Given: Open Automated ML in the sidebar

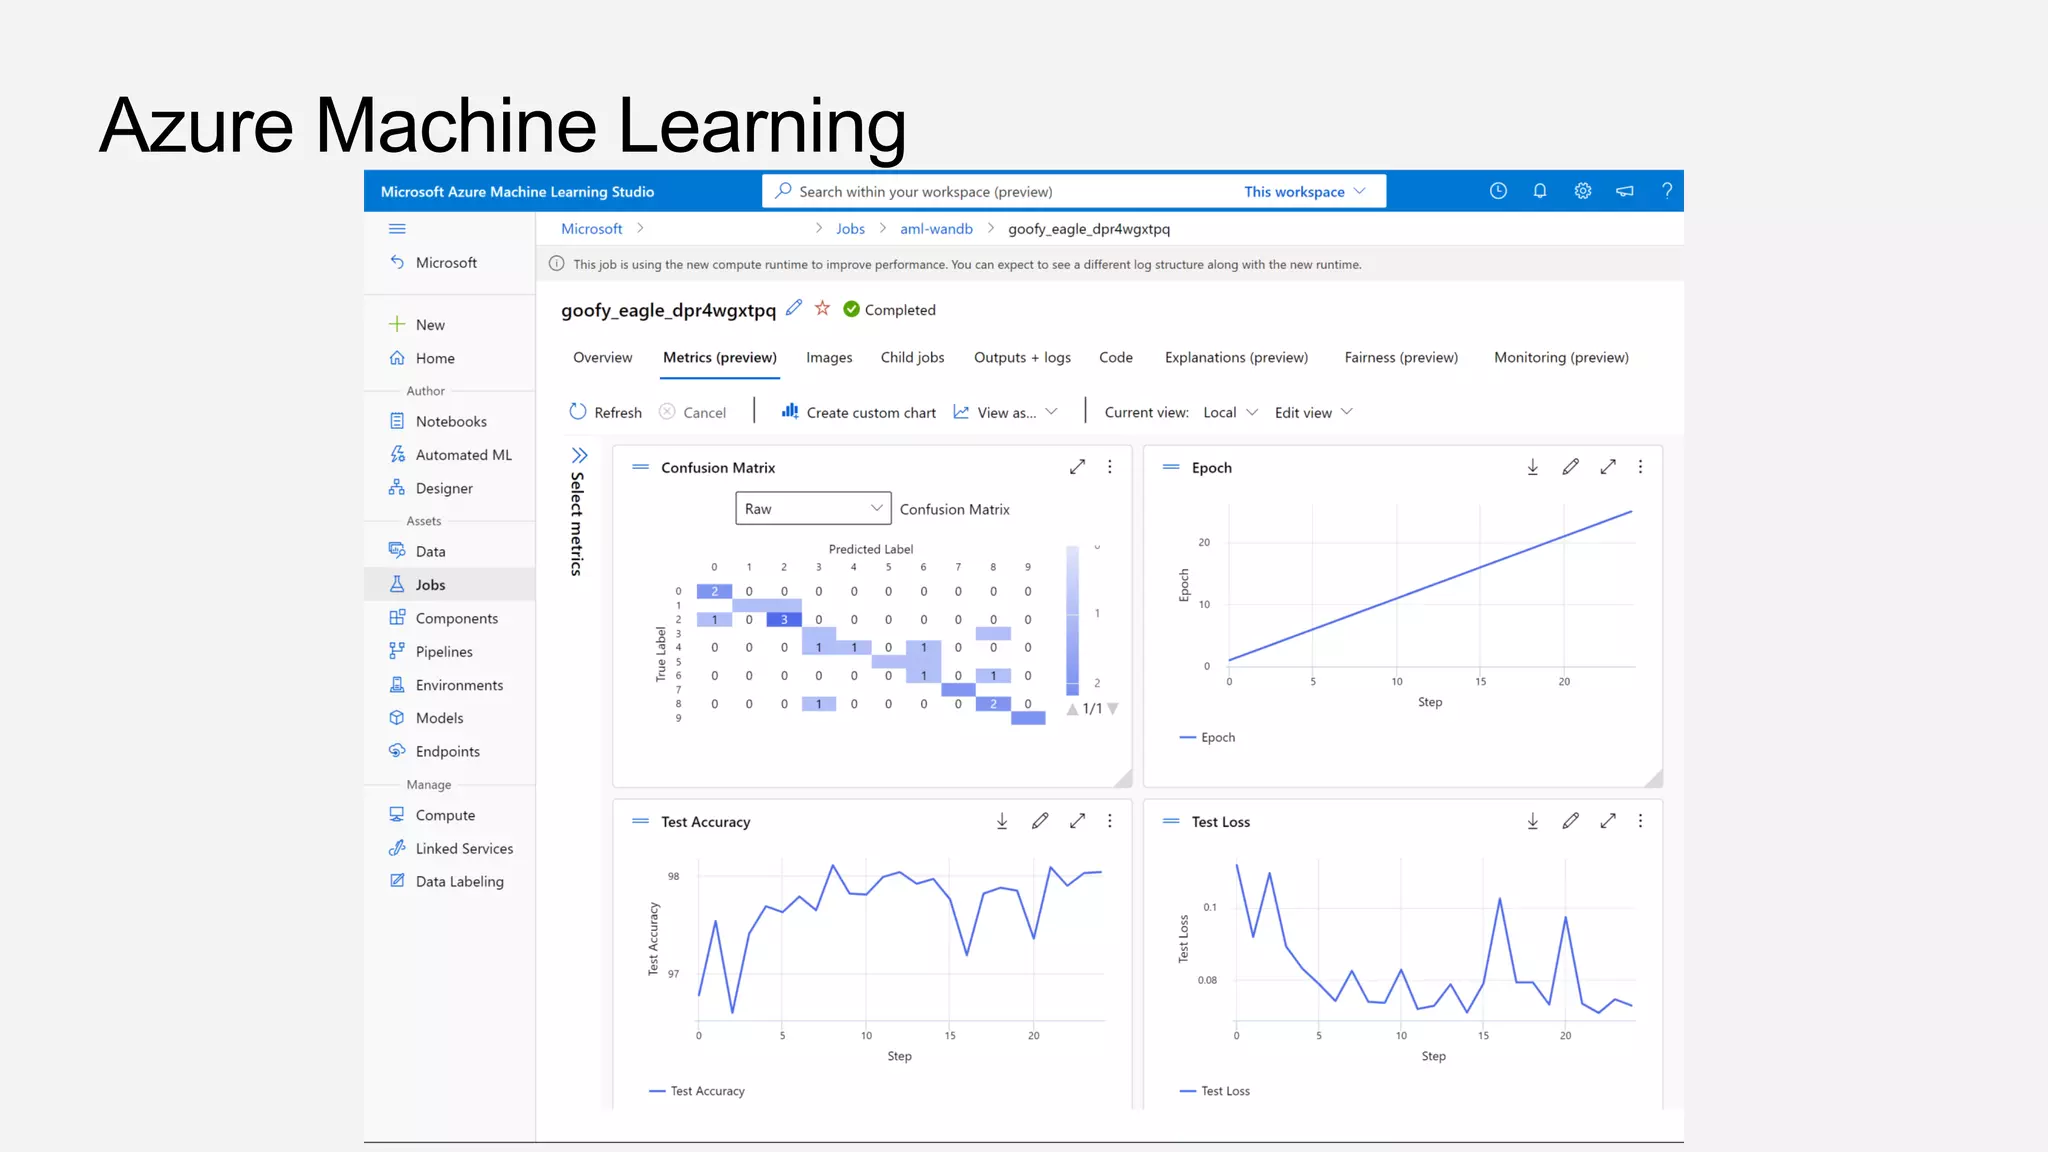Looking at the screenshot, I should coord(450,455).
